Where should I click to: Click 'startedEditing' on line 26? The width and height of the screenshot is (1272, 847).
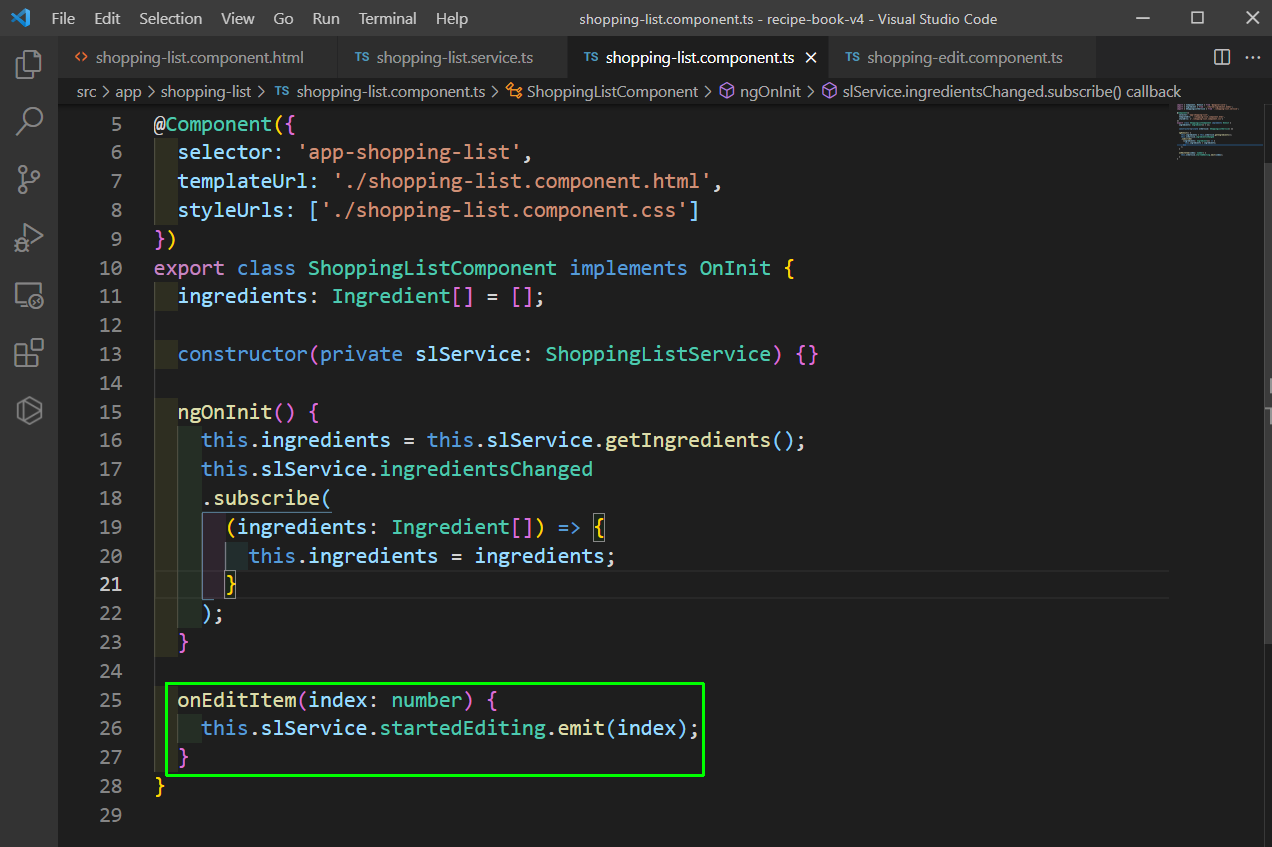click(462, 728)
